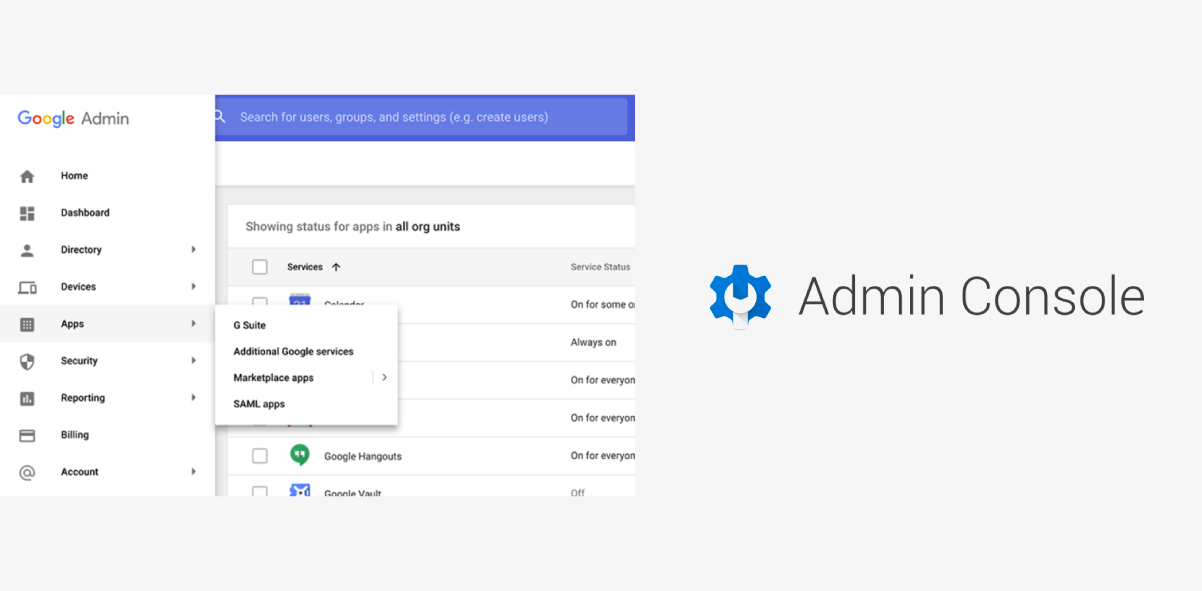Click the Google Vault app icon
The image size is (1202, 591).
point(300,491)
